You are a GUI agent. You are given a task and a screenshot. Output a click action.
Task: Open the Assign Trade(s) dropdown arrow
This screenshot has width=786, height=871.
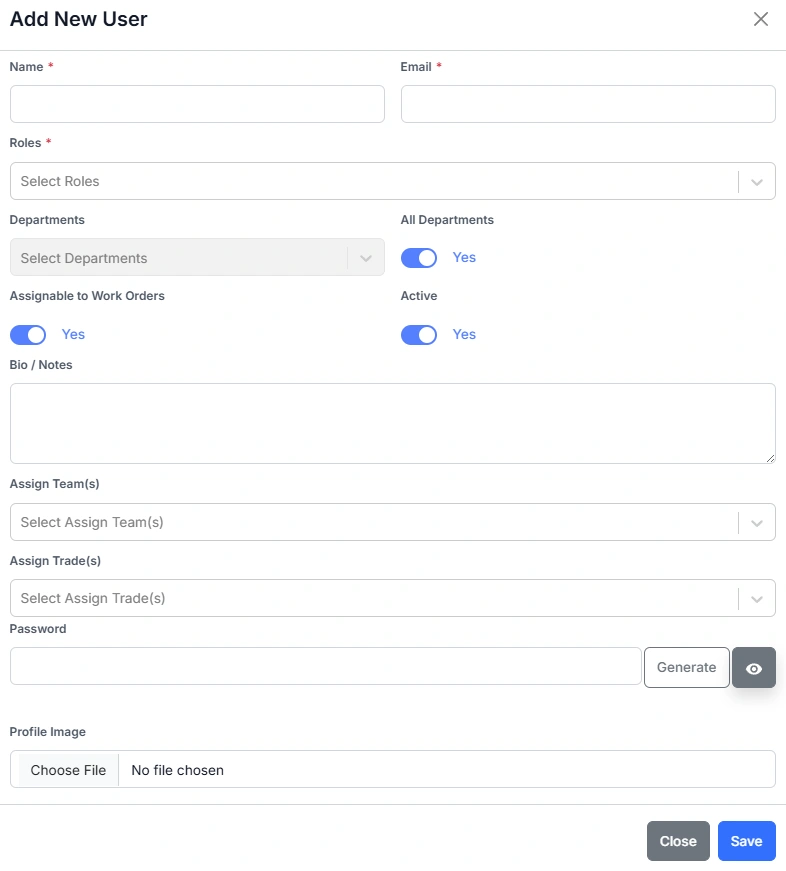click(x=757, y=599)
